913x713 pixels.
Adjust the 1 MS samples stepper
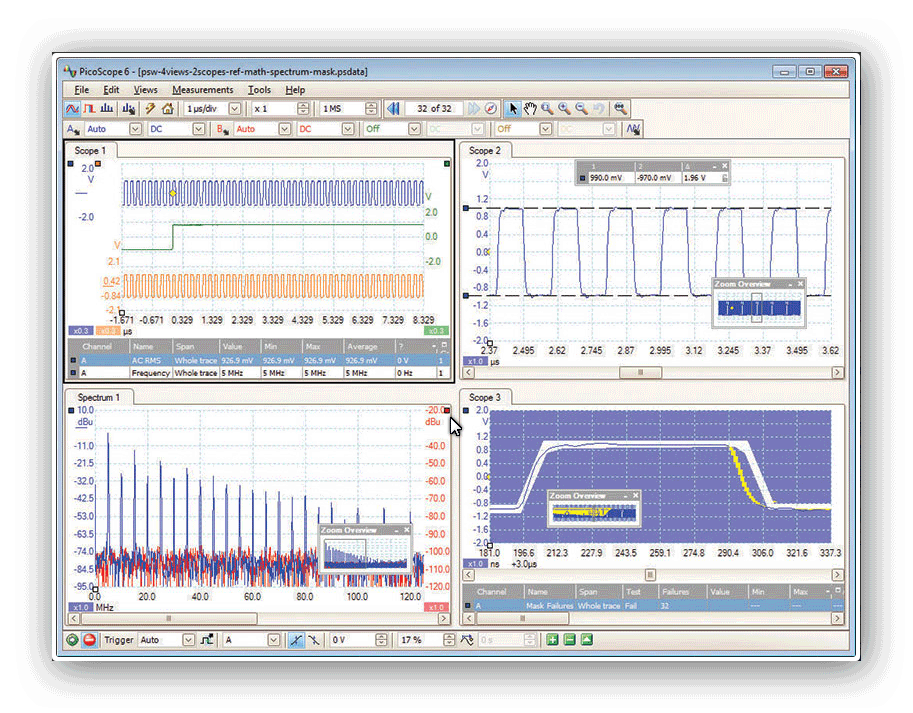pos(372,108)
